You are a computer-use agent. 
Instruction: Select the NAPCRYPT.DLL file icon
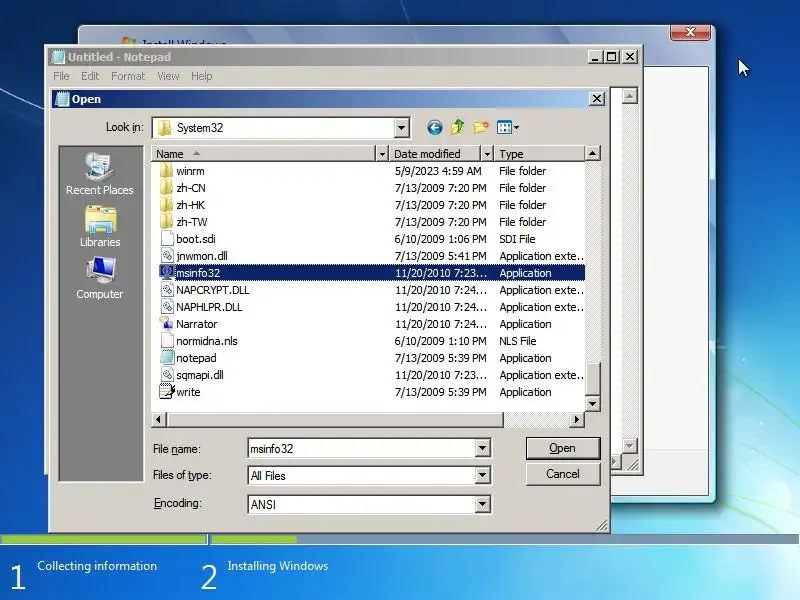click(x=167, y=289)
